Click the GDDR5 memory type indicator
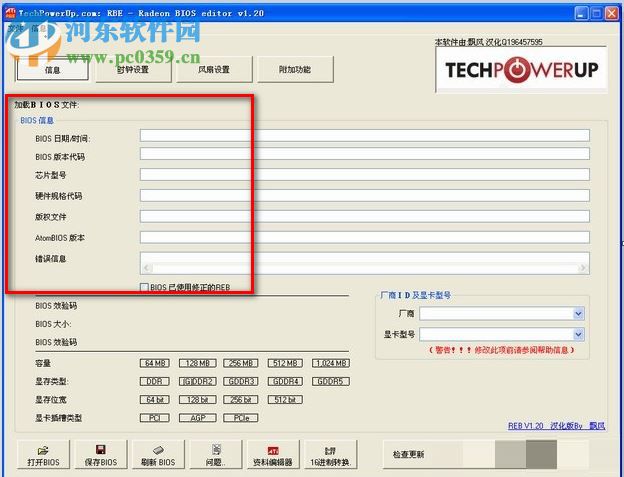Viewport: 624px width, 477px height. click(331, 382)
